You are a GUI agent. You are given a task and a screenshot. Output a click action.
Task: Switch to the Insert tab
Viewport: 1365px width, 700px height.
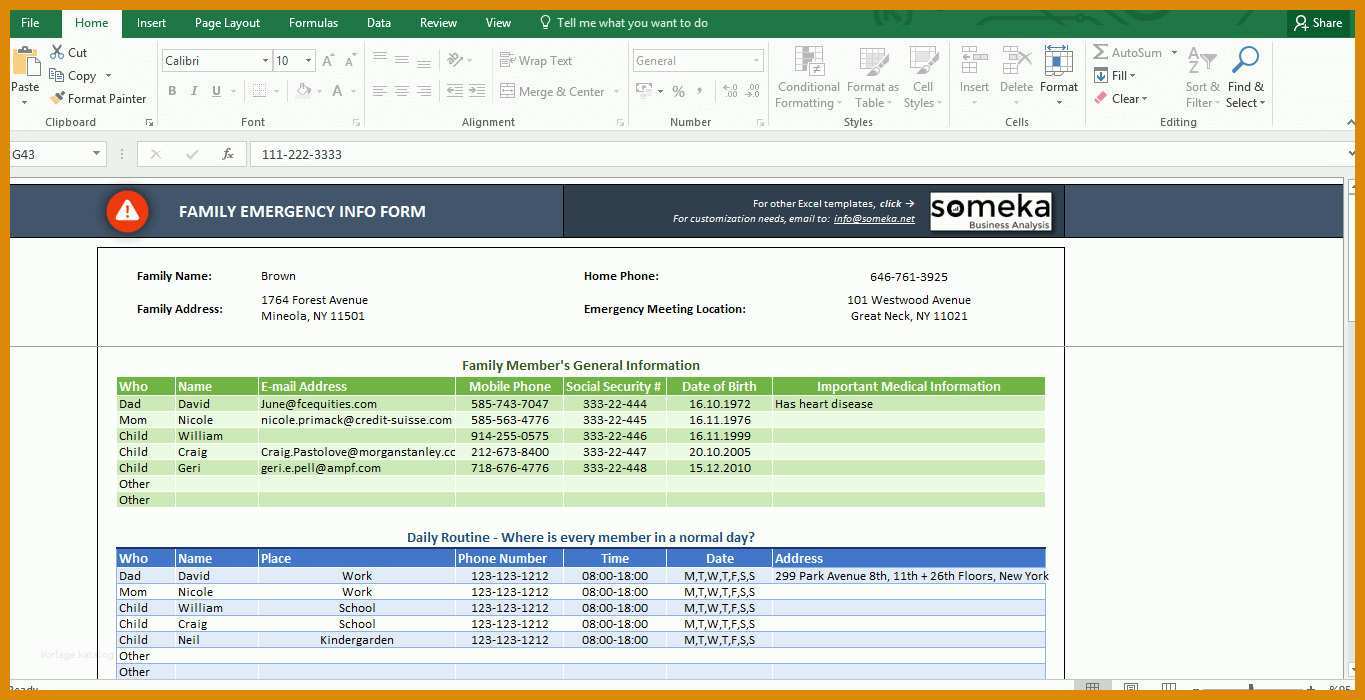coord(152,22)
